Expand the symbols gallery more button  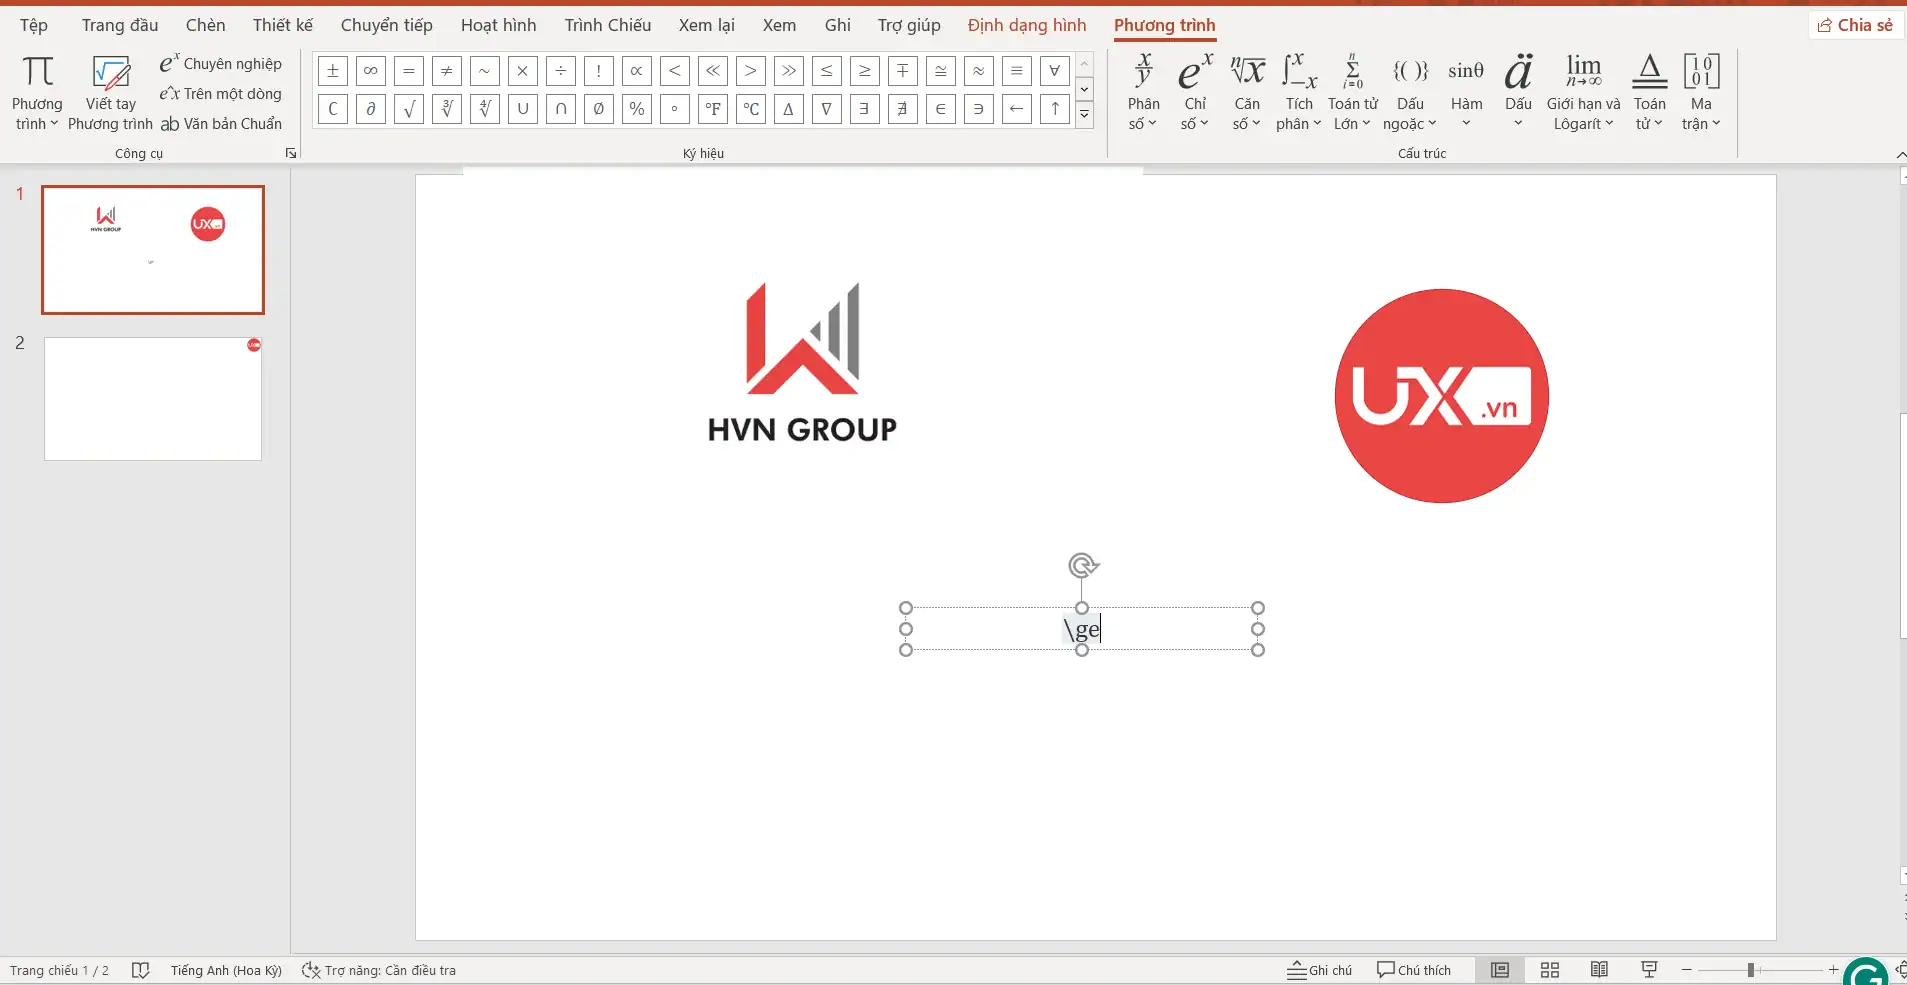click(x=1085, y=115)
